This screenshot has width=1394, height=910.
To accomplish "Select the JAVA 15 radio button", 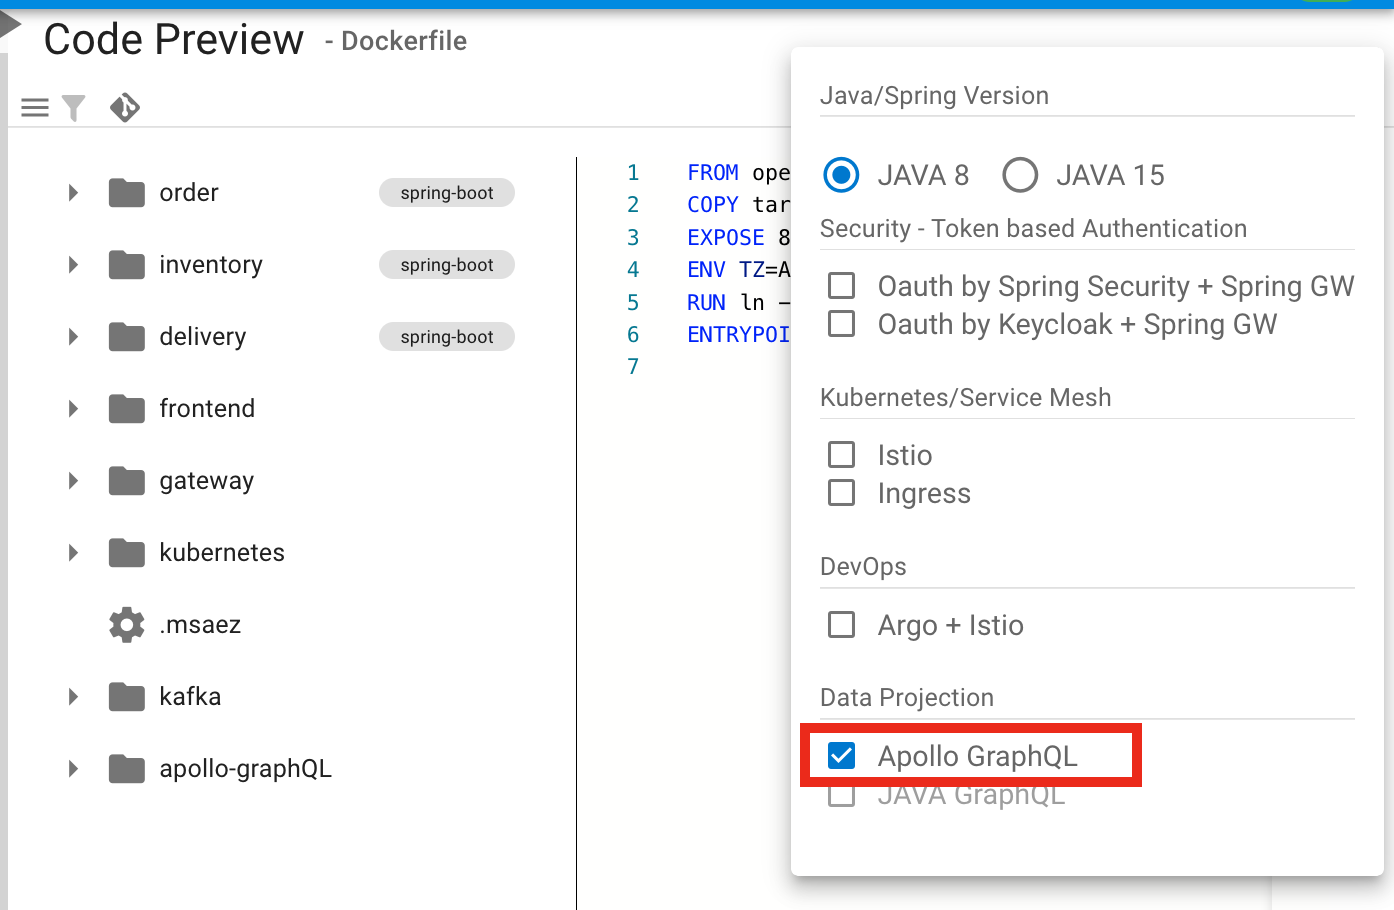I will (x=1020, y=175).
